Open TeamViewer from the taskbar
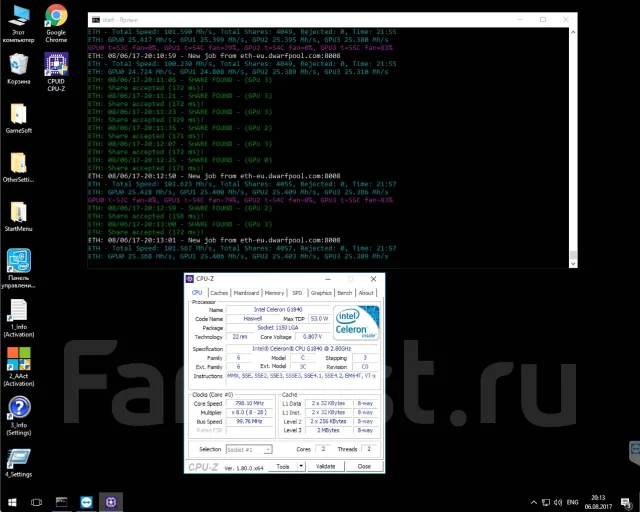Viewport: 640px width, 512px height. 86,502
